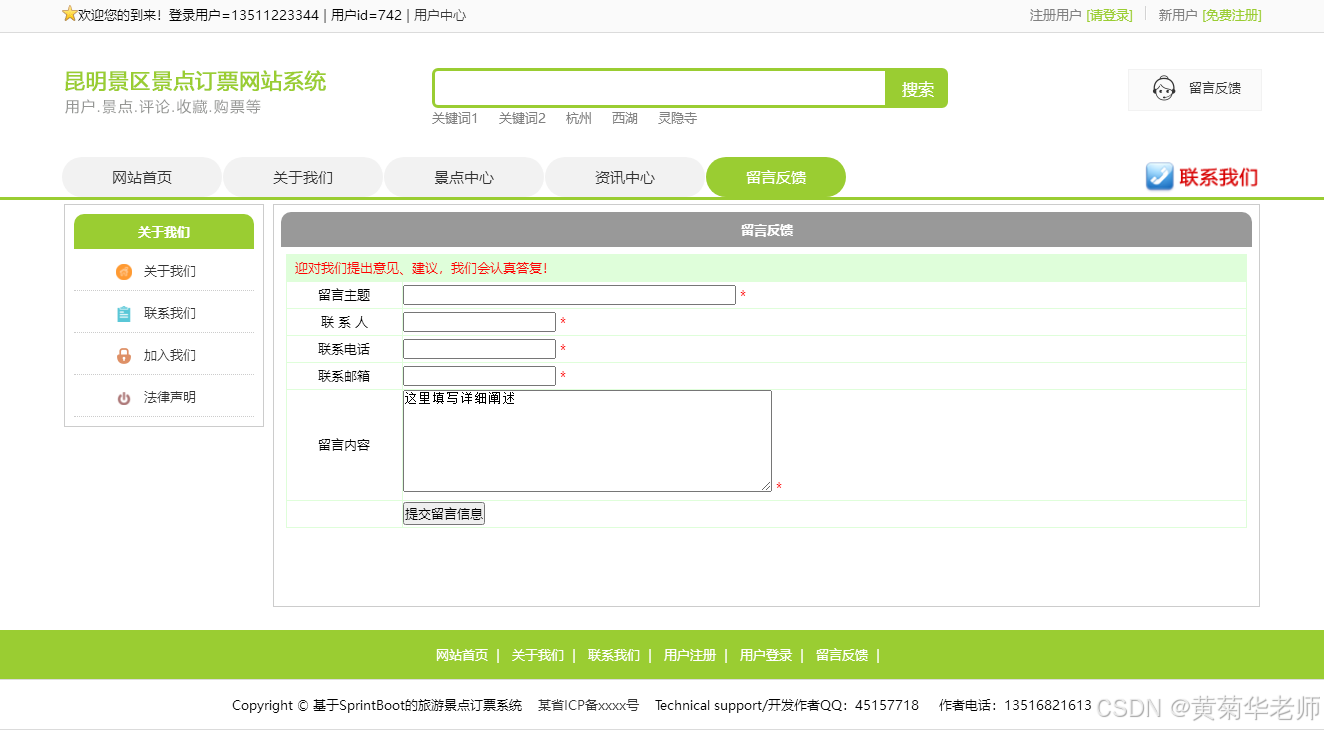
Task: Click the envelope icon beside 关于我们 sidebar item
Action: click(x=123, y=271)
